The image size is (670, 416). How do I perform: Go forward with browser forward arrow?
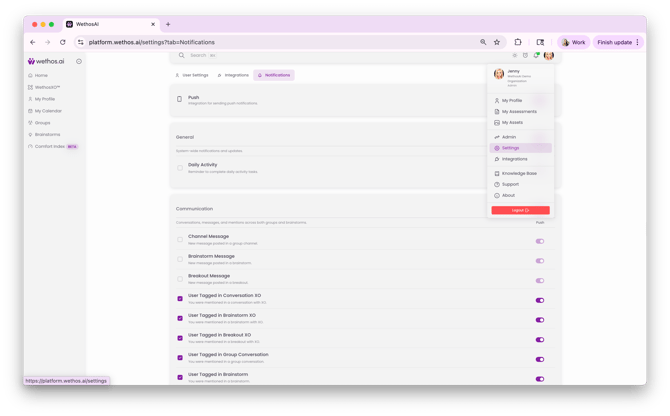coord(47,42)
